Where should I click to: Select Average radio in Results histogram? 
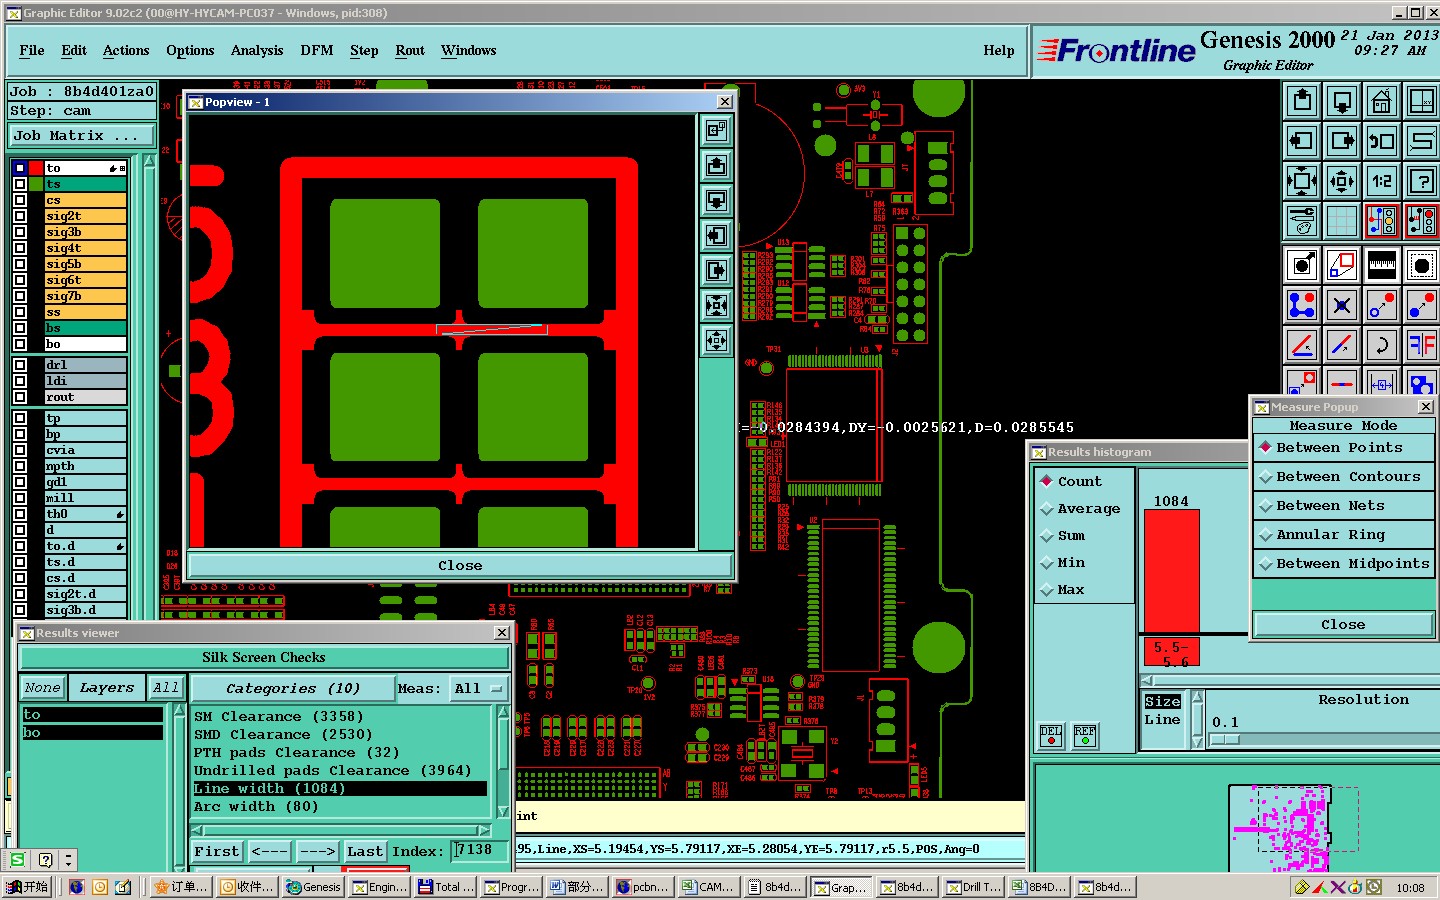pos(1080,508)
